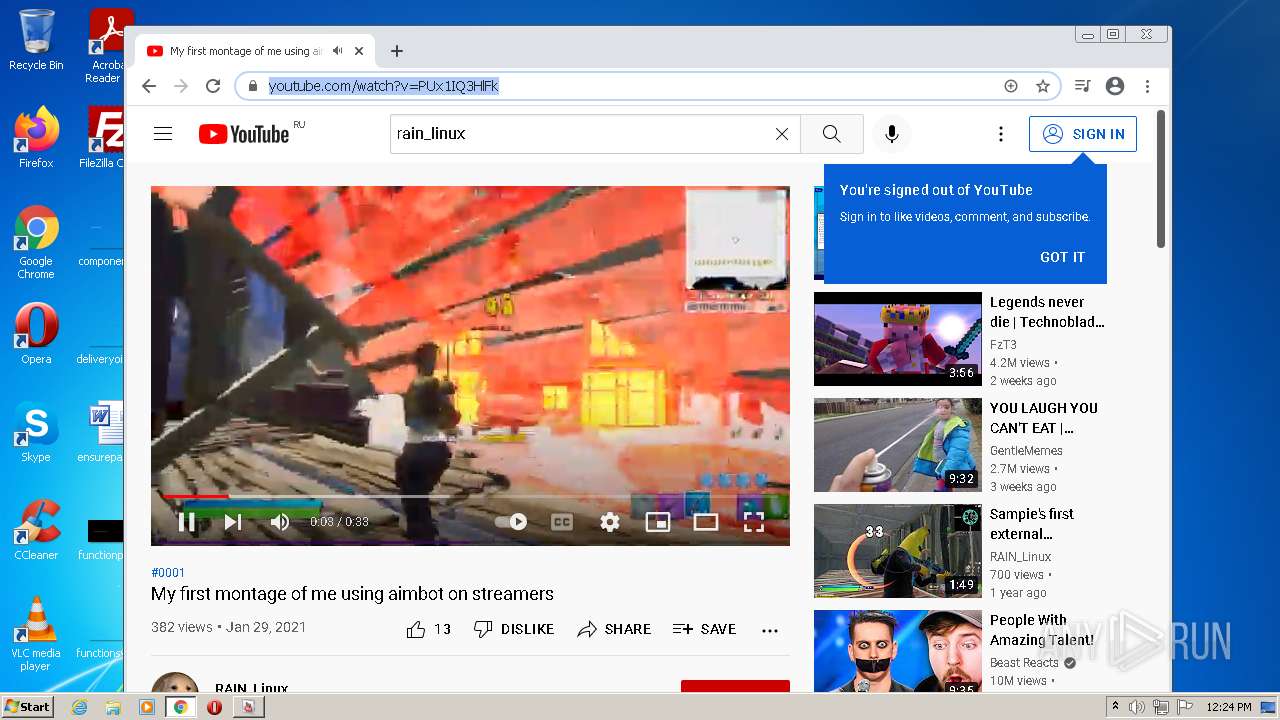
Task: Open RAIN_Linux channel avatar
Action: pyautogui.click(x=175, y=684)
